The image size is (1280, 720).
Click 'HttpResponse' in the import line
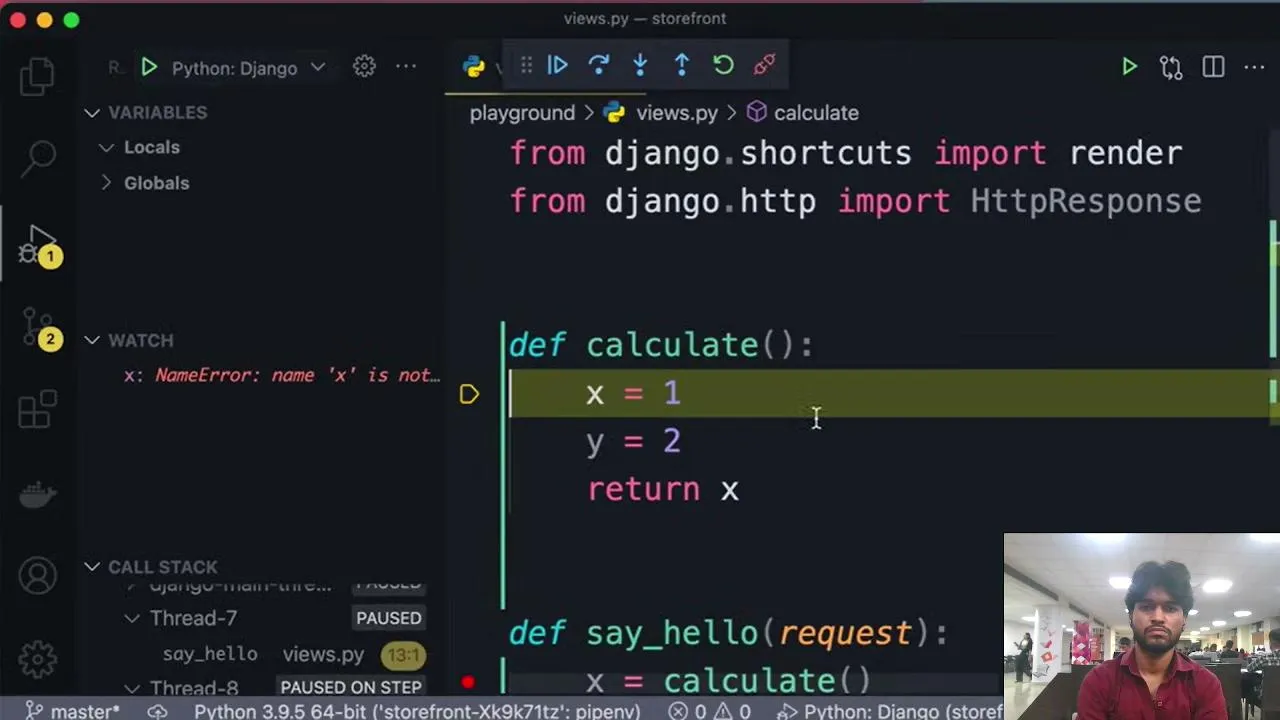click(1086, 201)
